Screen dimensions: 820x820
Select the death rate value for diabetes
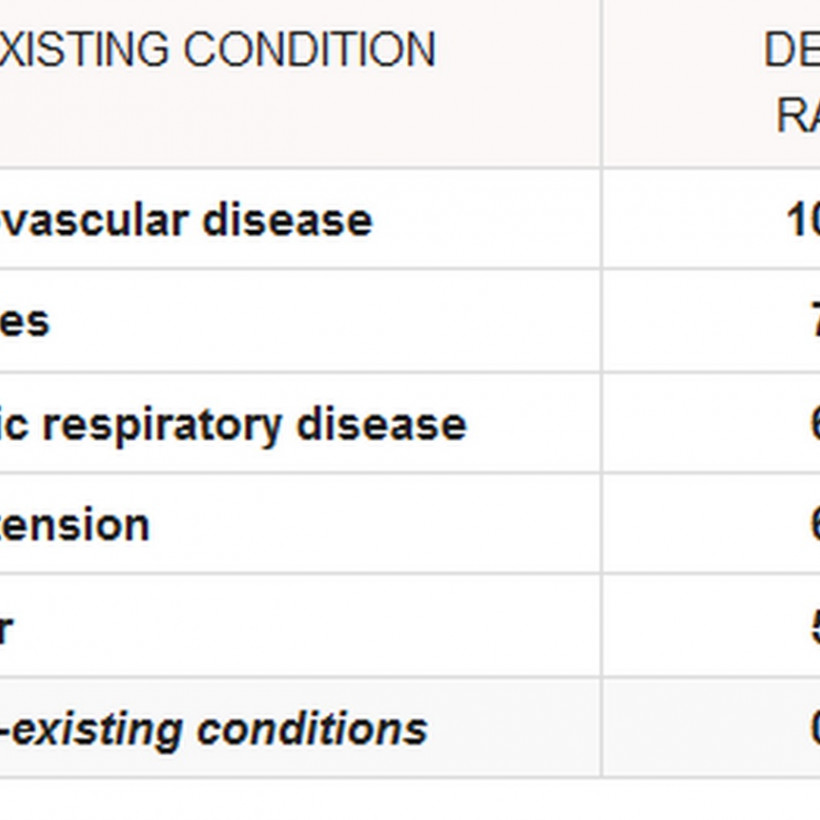click(x=813, y=322)
